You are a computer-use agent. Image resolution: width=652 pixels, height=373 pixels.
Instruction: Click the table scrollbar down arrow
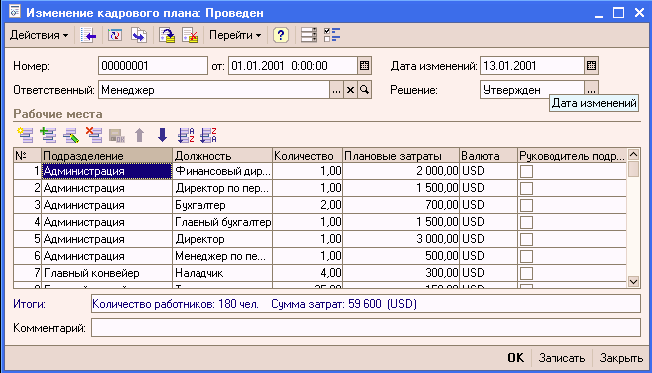point(633,282)
